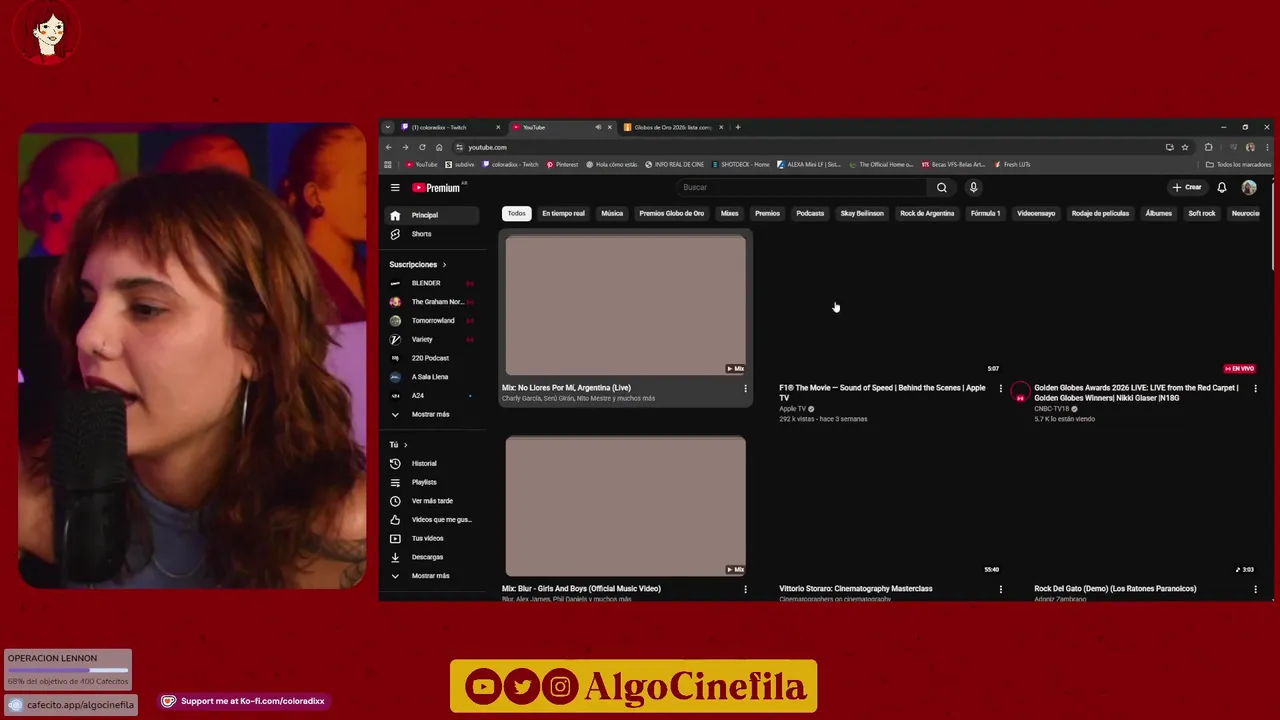Open Mix: Blur Girls And Boys thumbnail
1280x720 pixels.
pyautogui.click(x=625, y=506)
